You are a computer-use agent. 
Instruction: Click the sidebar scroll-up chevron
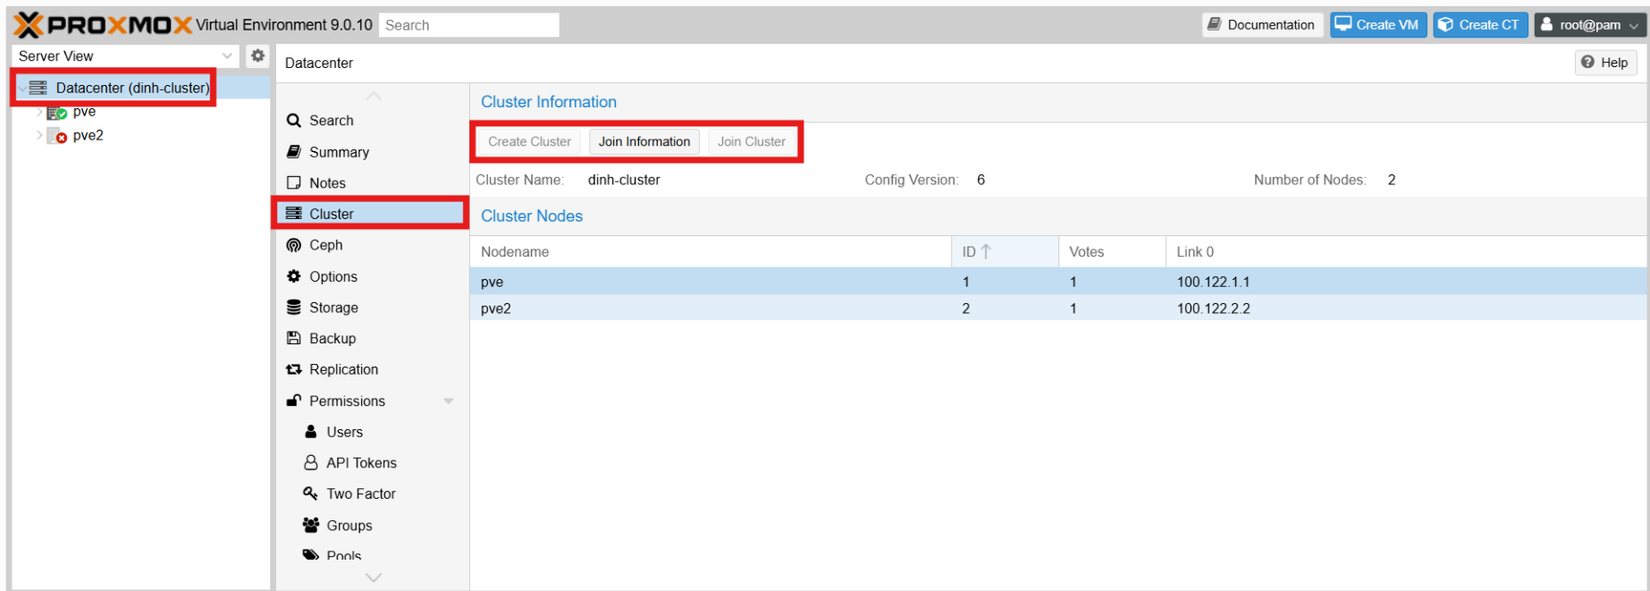pos(373,96)
